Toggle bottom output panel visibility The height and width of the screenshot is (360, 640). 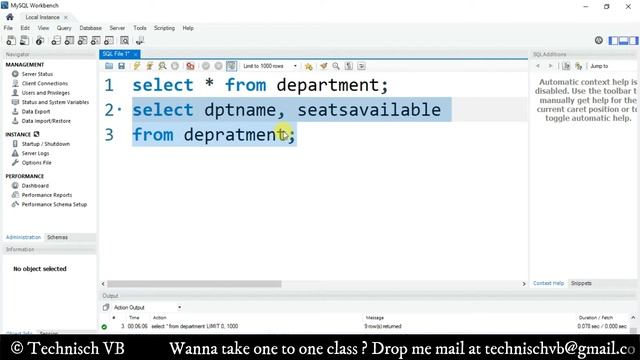click(623, 40)
